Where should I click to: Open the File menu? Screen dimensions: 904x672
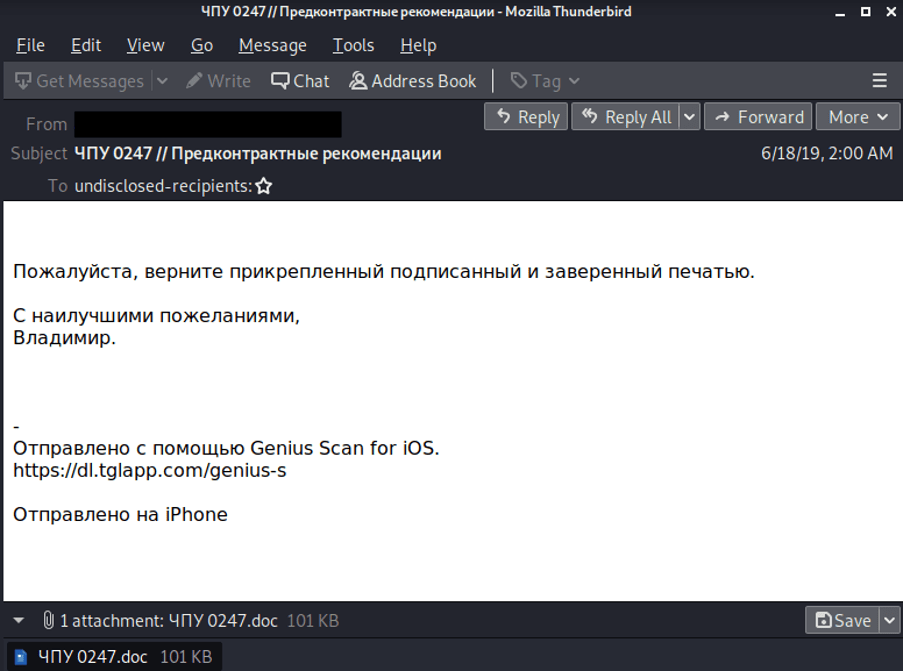tap(30, 45)
